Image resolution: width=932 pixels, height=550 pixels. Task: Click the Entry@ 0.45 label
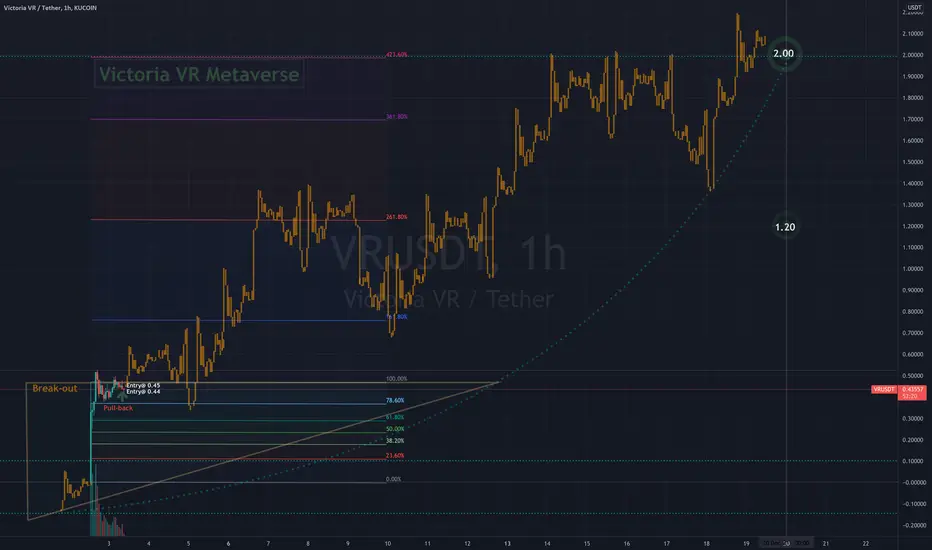[x=143, y=385]
